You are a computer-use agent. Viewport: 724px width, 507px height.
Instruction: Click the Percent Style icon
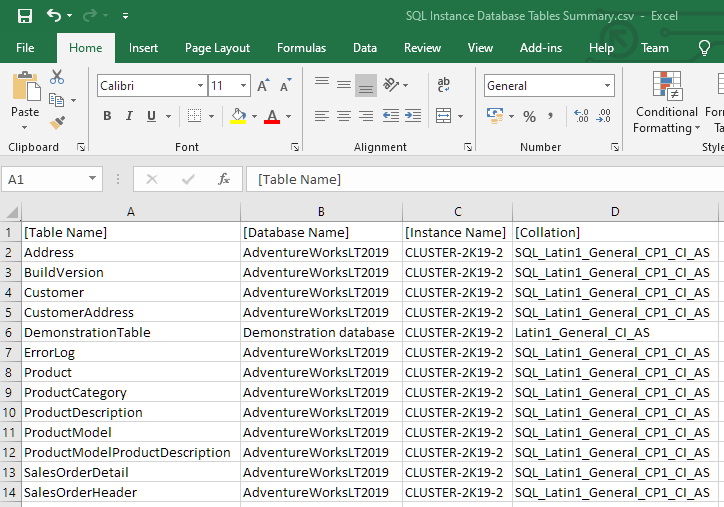coord(529,116)
